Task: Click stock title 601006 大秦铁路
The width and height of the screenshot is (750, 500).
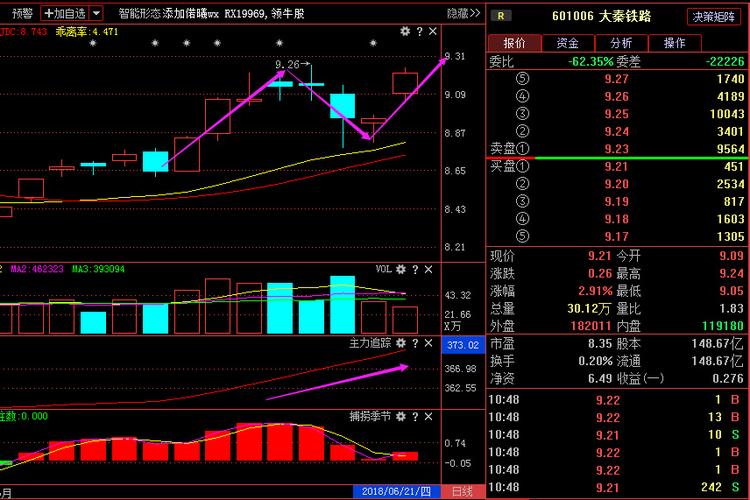Action: pos(601,16)
